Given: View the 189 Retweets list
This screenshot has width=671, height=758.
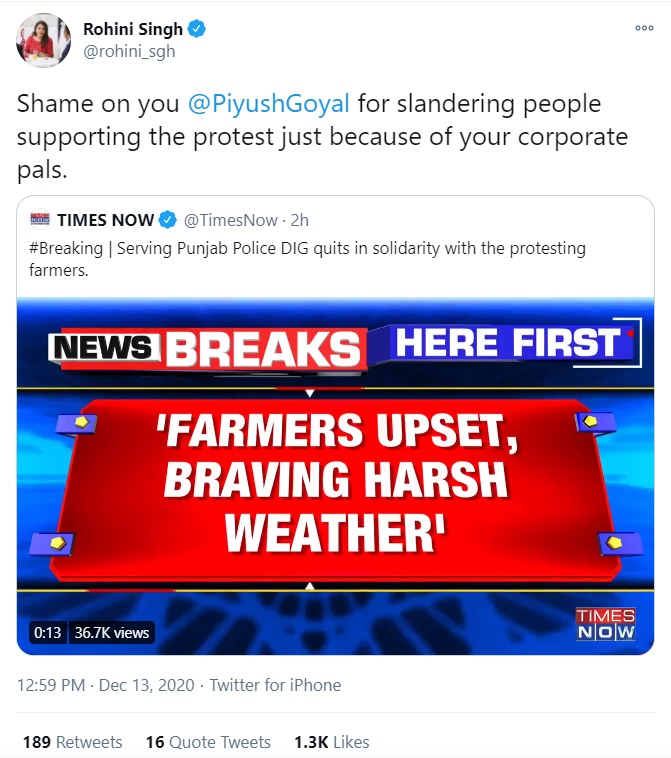Looking at the screenshot, I should (73, 742).
